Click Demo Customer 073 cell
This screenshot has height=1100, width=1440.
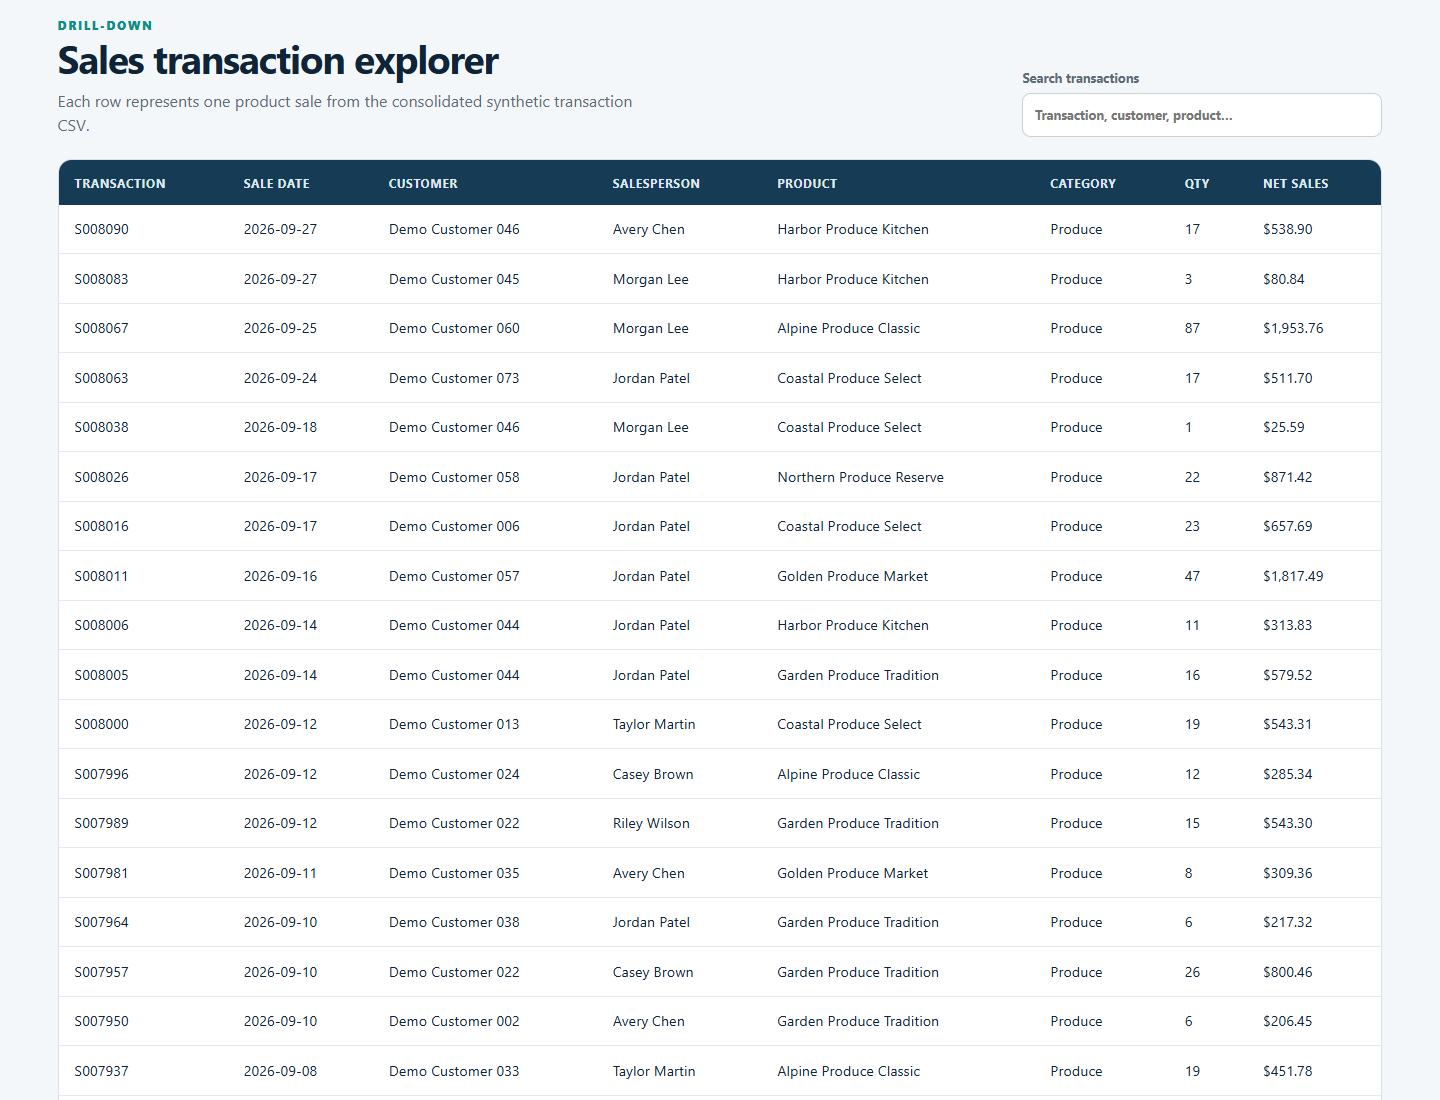(x=454, y=378)
